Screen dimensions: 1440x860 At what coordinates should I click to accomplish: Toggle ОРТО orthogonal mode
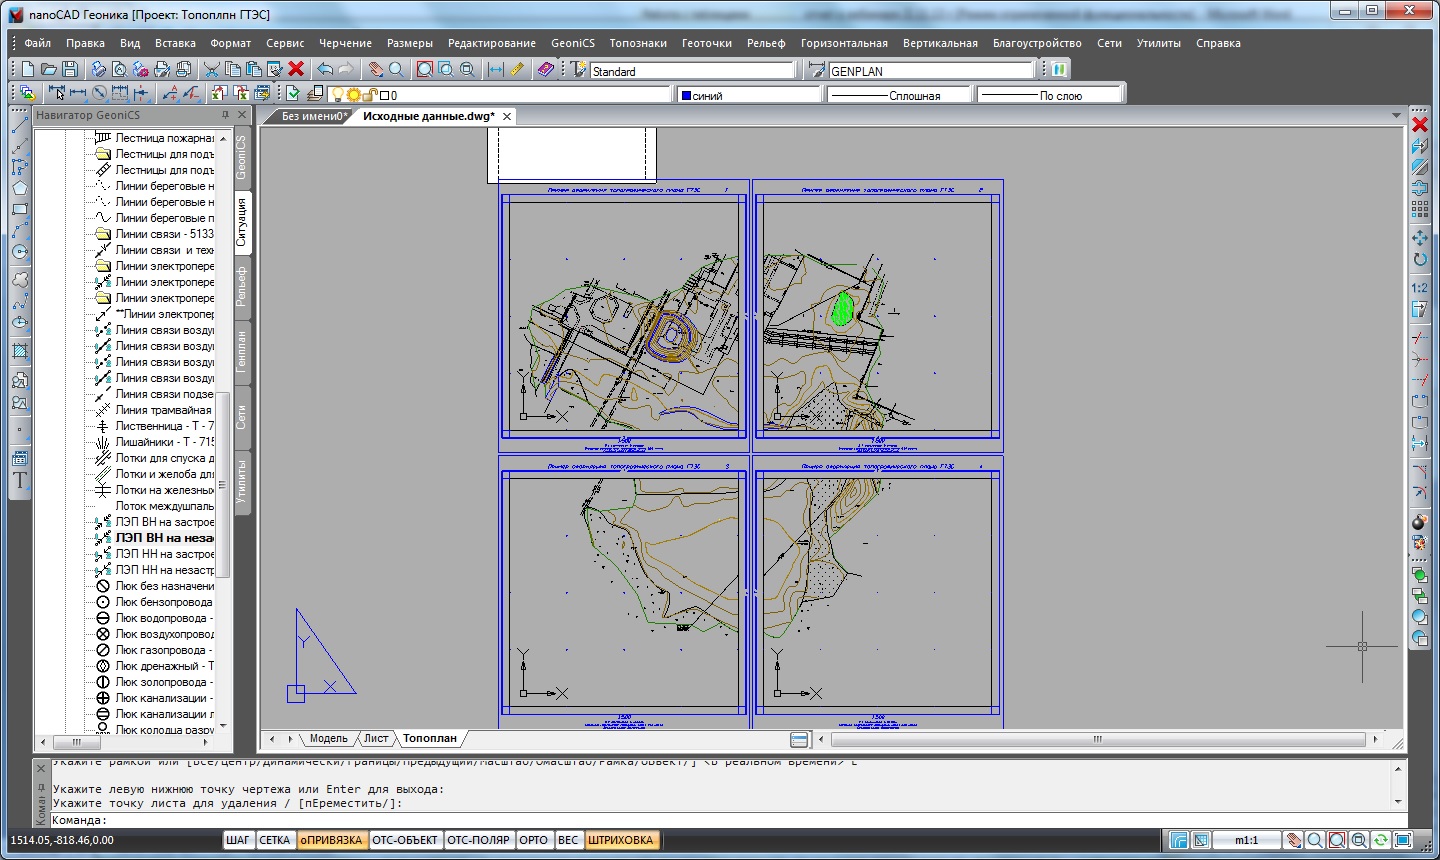(x=534, y=840)
